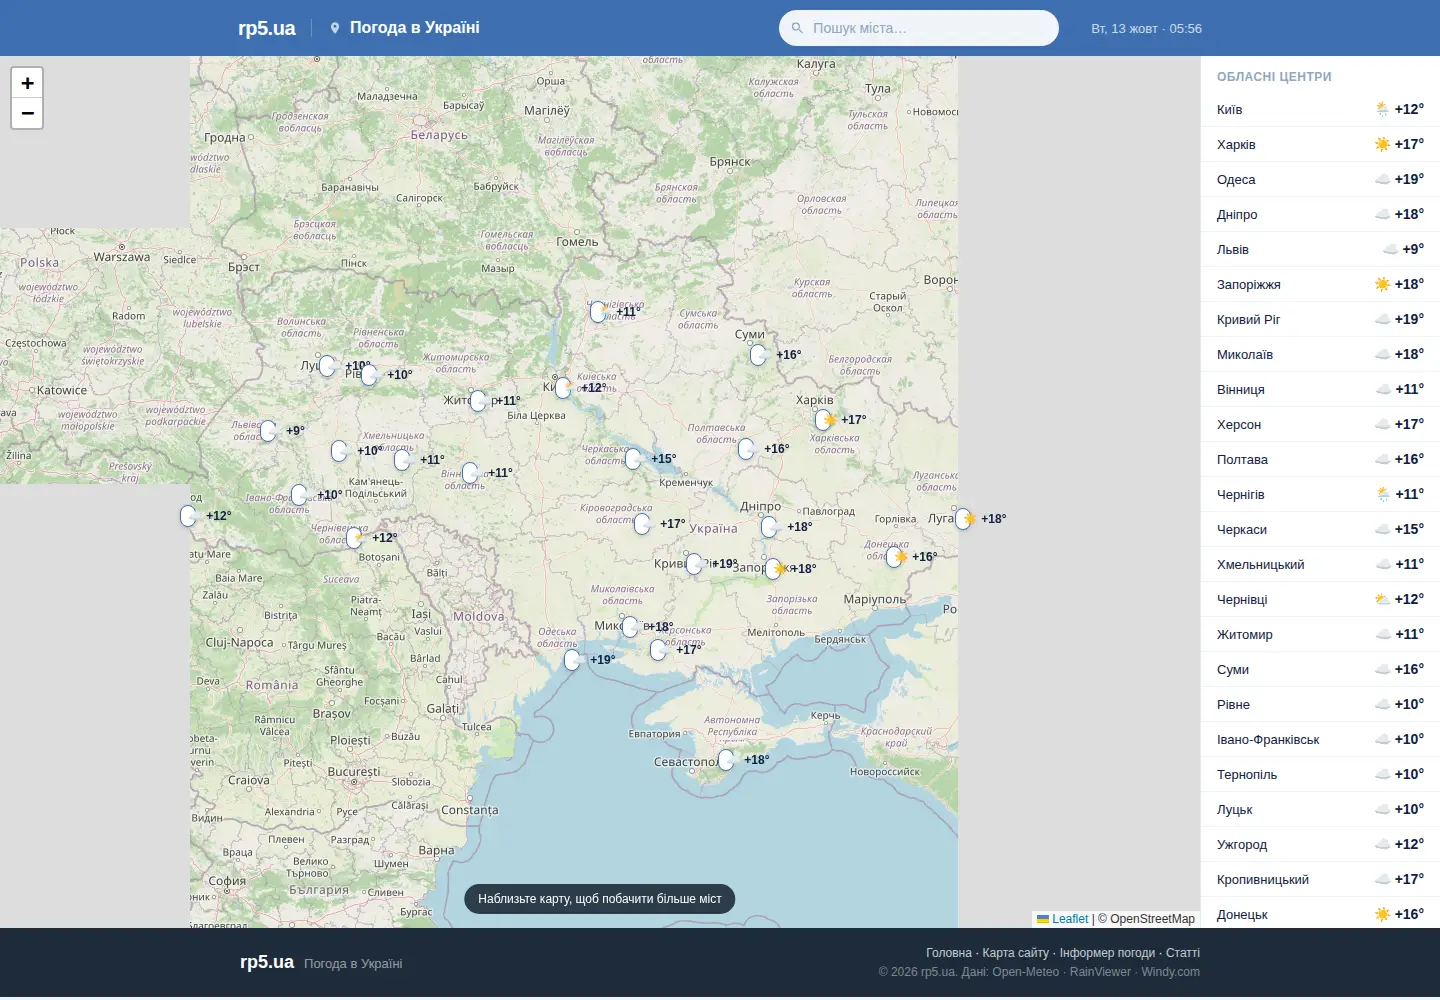Open Карта сайту footer link

pos(1016,953)
